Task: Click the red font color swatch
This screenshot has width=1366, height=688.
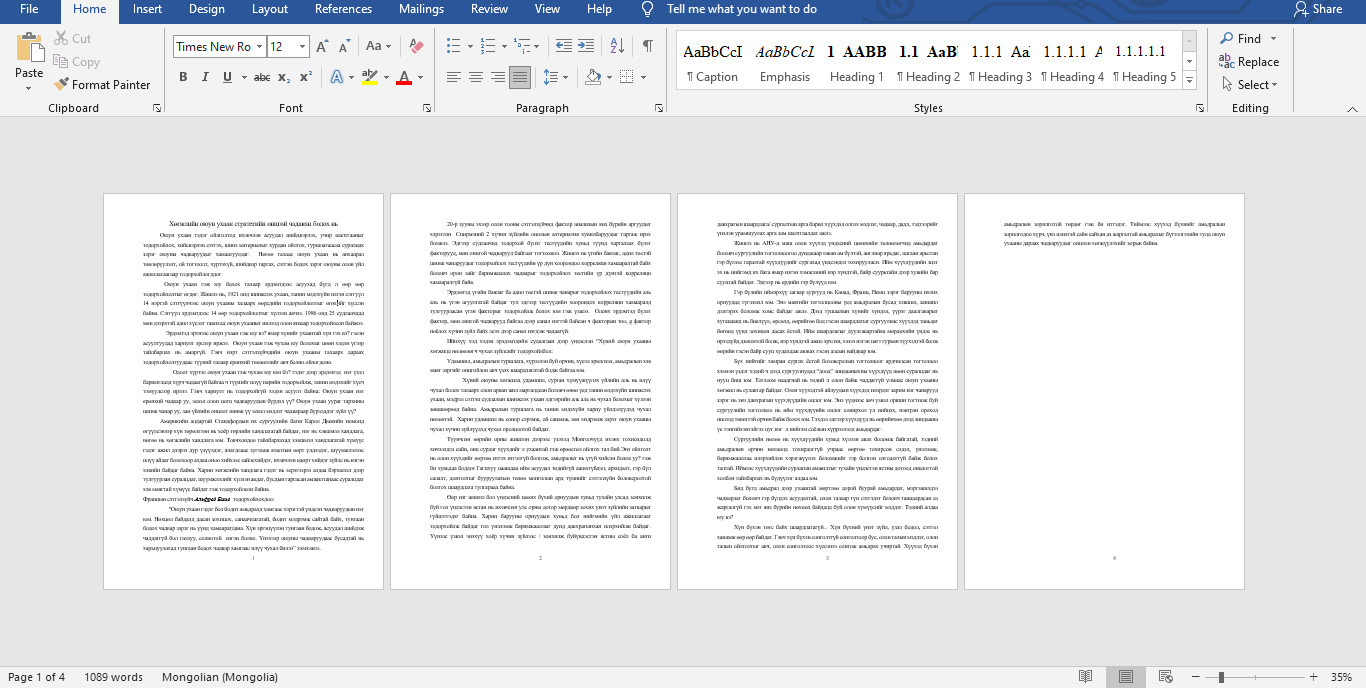Action: click(x=404, y=77)
